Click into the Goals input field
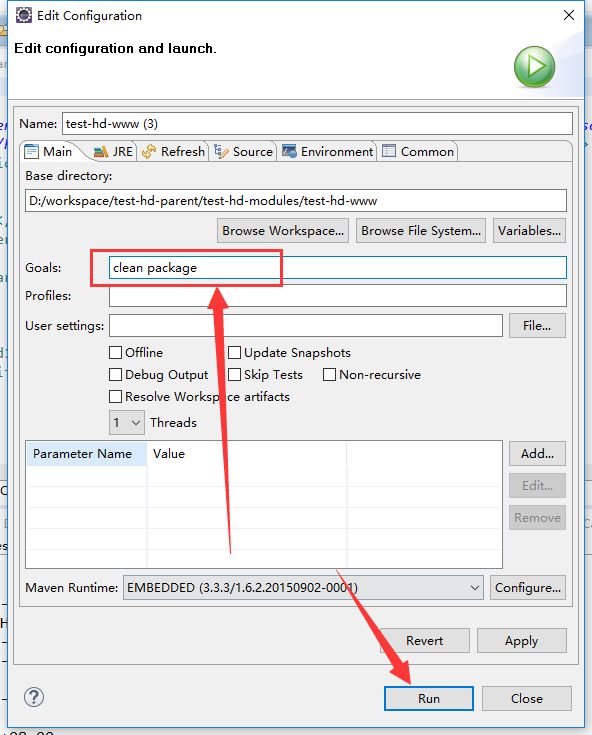Viewport: 592px width, 735px height. click(337, 268)
